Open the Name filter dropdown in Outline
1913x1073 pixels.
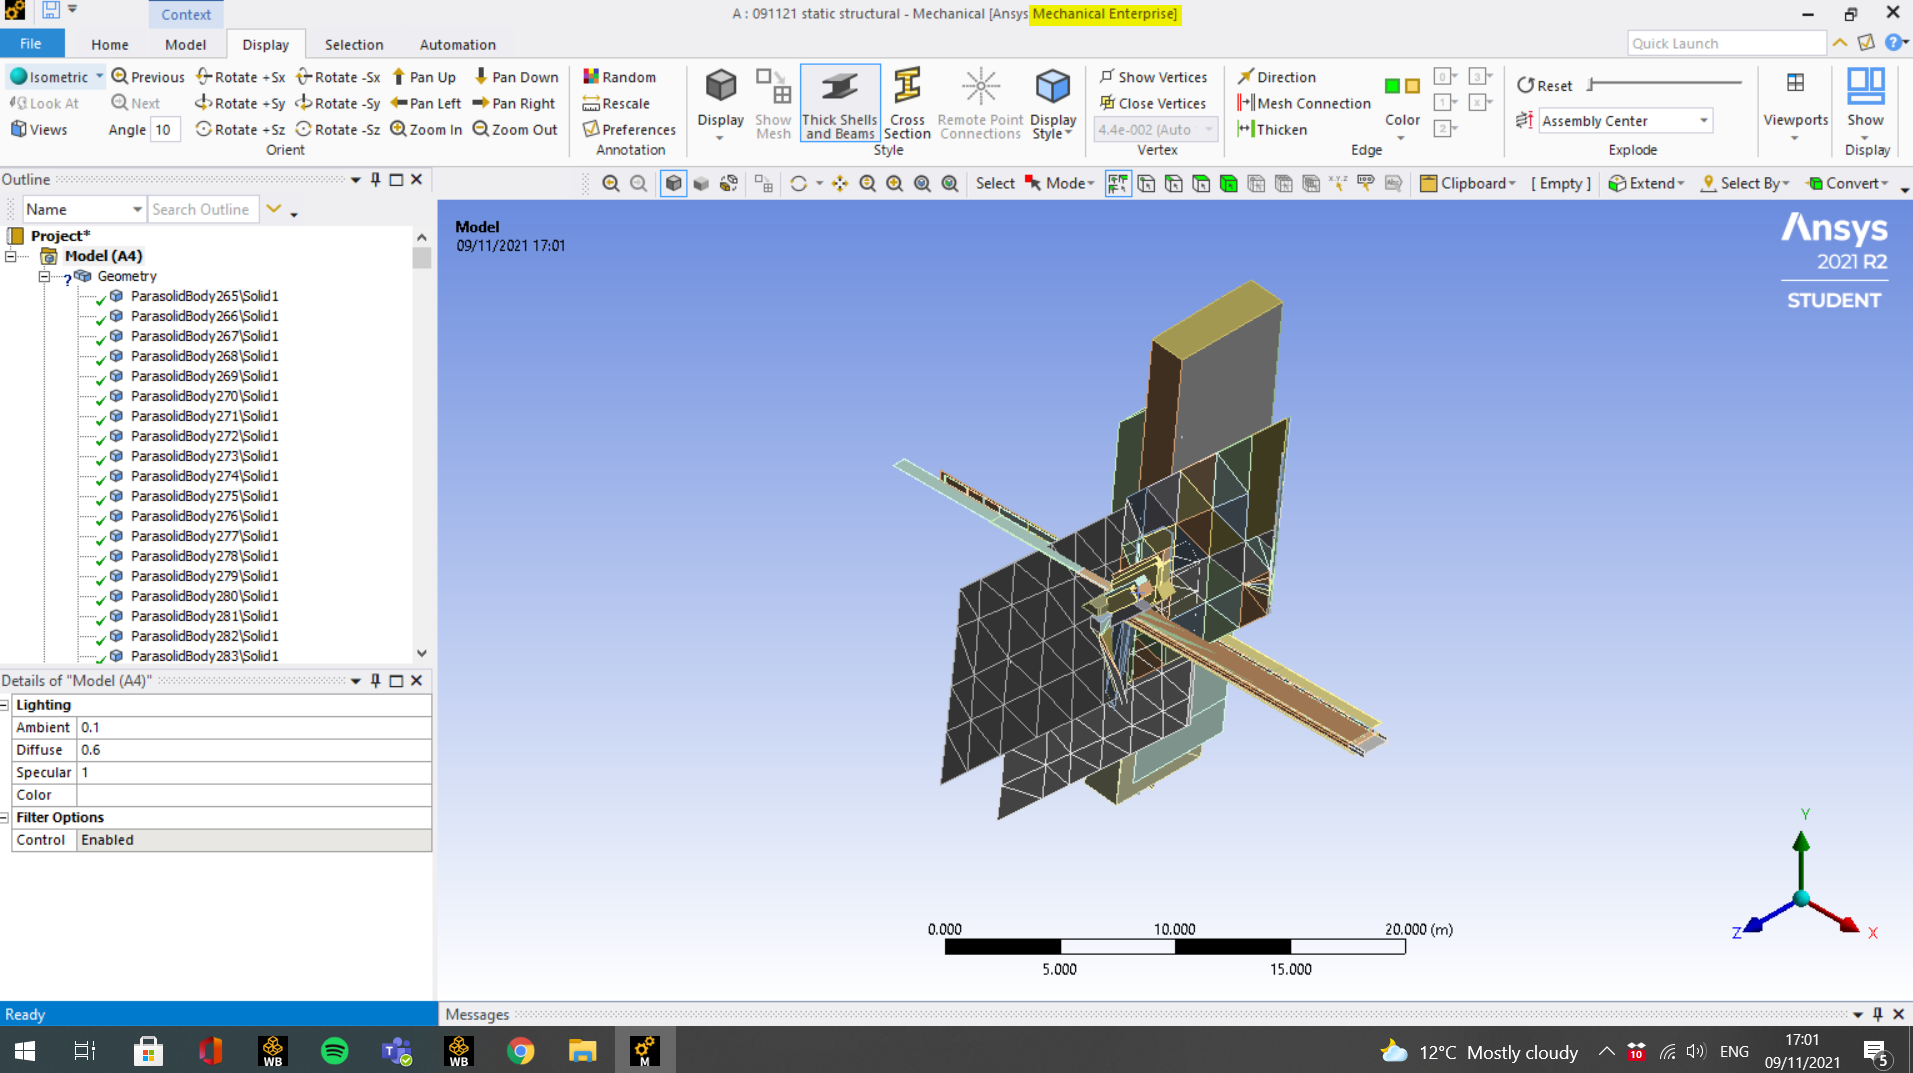(x=137, y=209)
